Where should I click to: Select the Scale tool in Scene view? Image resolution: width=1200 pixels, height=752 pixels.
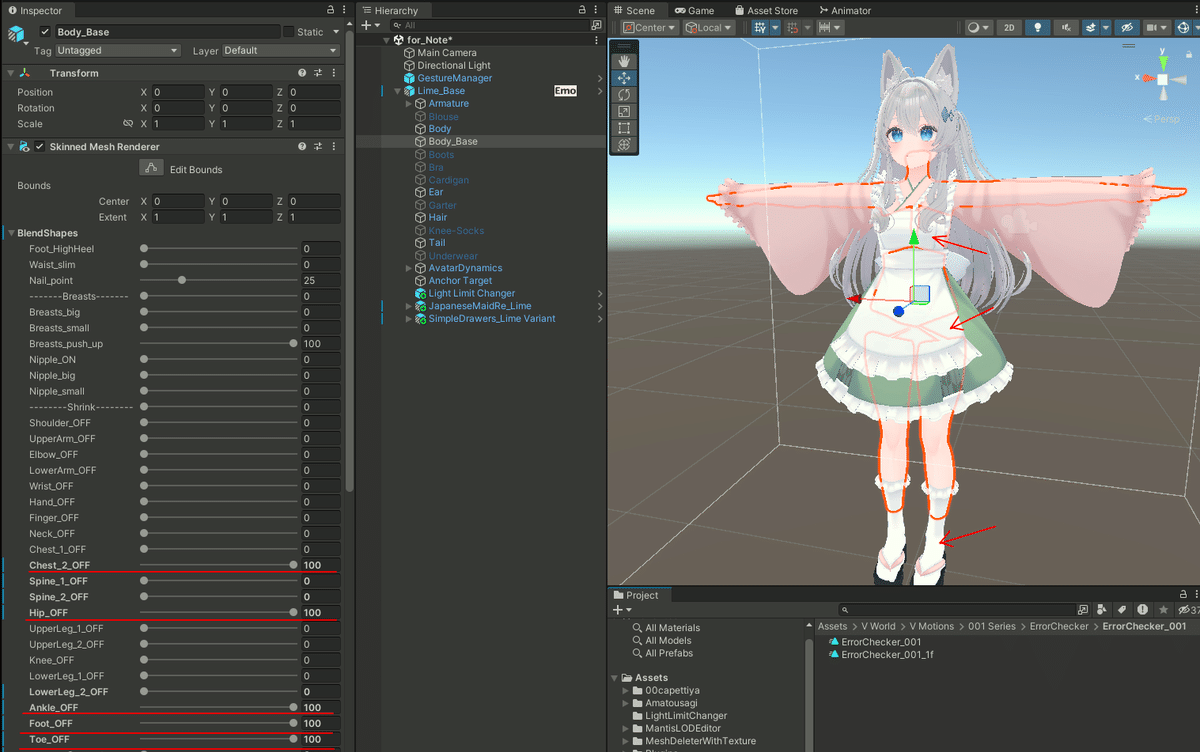pos(624,111)
